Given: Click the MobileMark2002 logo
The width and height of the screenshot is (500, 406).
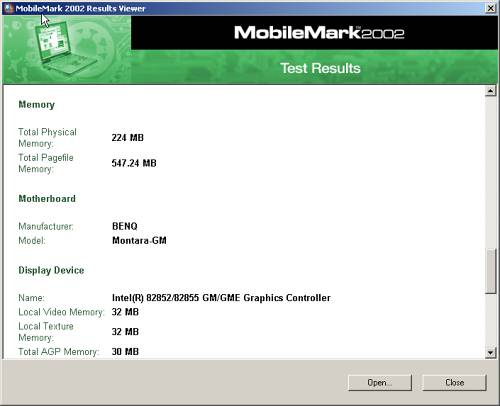Looking at the screenshot, I should click(319, 33).
